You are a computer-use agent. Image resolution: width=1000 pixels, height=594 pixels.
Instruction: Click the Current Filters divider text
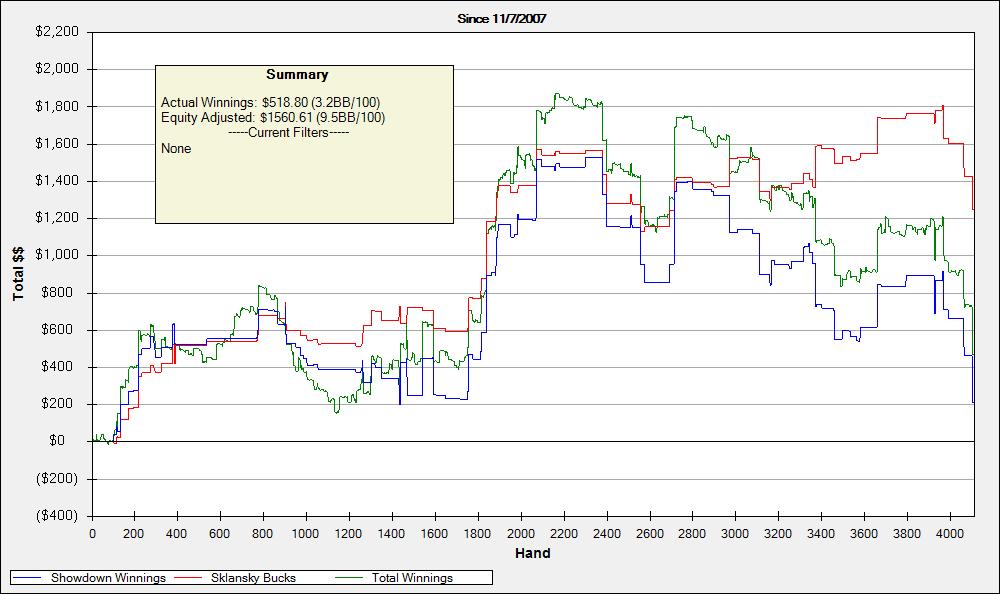coord(288,132)
